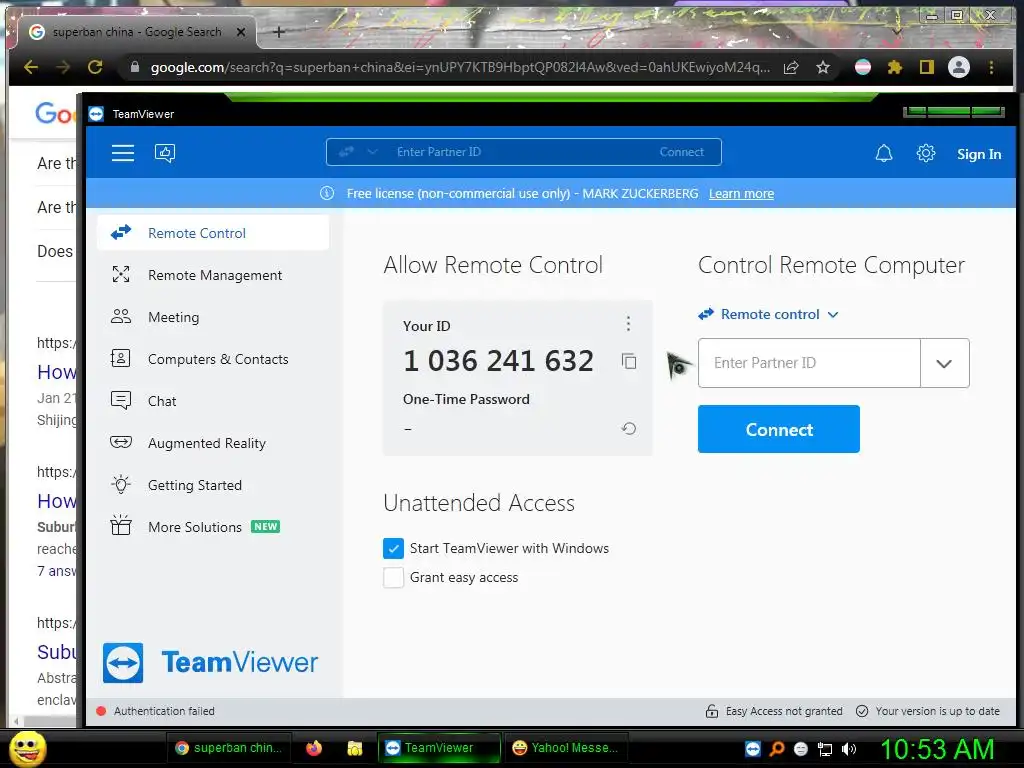1024x768 pixels.
Task: Click the main Enter Partner ID field
Action: coord(809,363)
